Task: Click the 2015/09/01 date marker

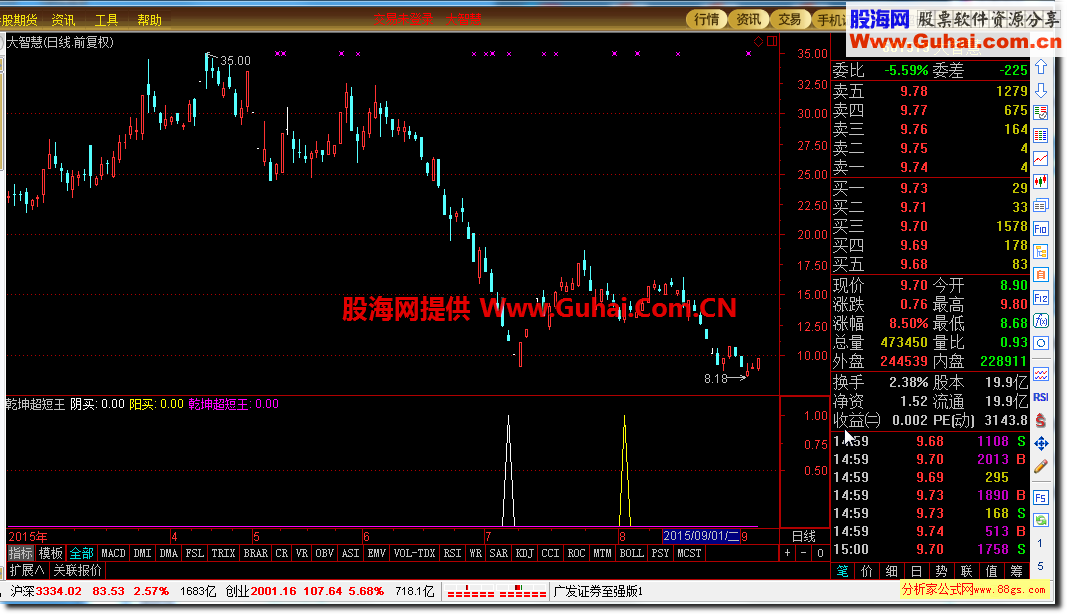Action: [x=701, y=536]
